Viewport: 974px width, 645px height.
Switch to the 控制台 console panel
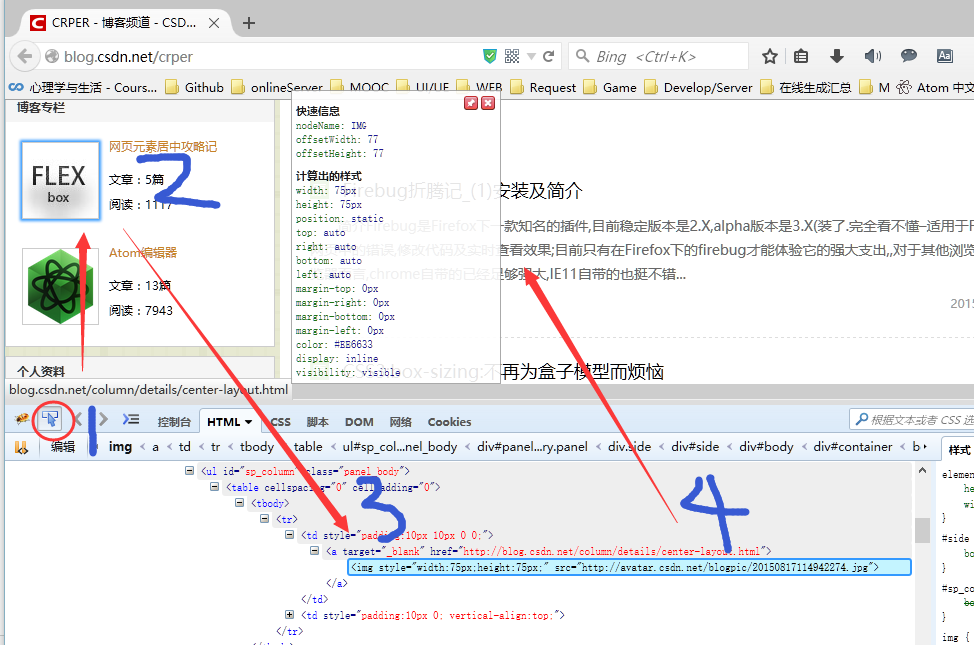coord(174,422)
